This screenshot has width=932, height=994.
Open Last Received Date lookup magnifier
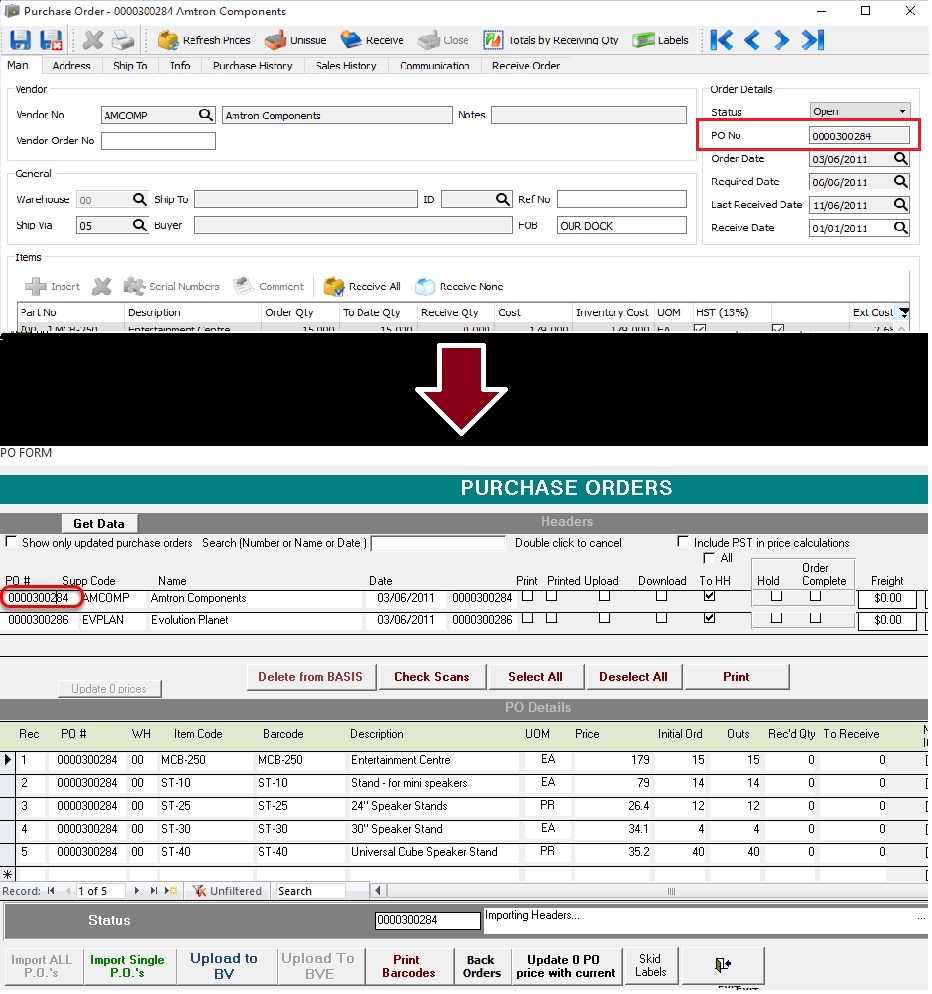900,204
